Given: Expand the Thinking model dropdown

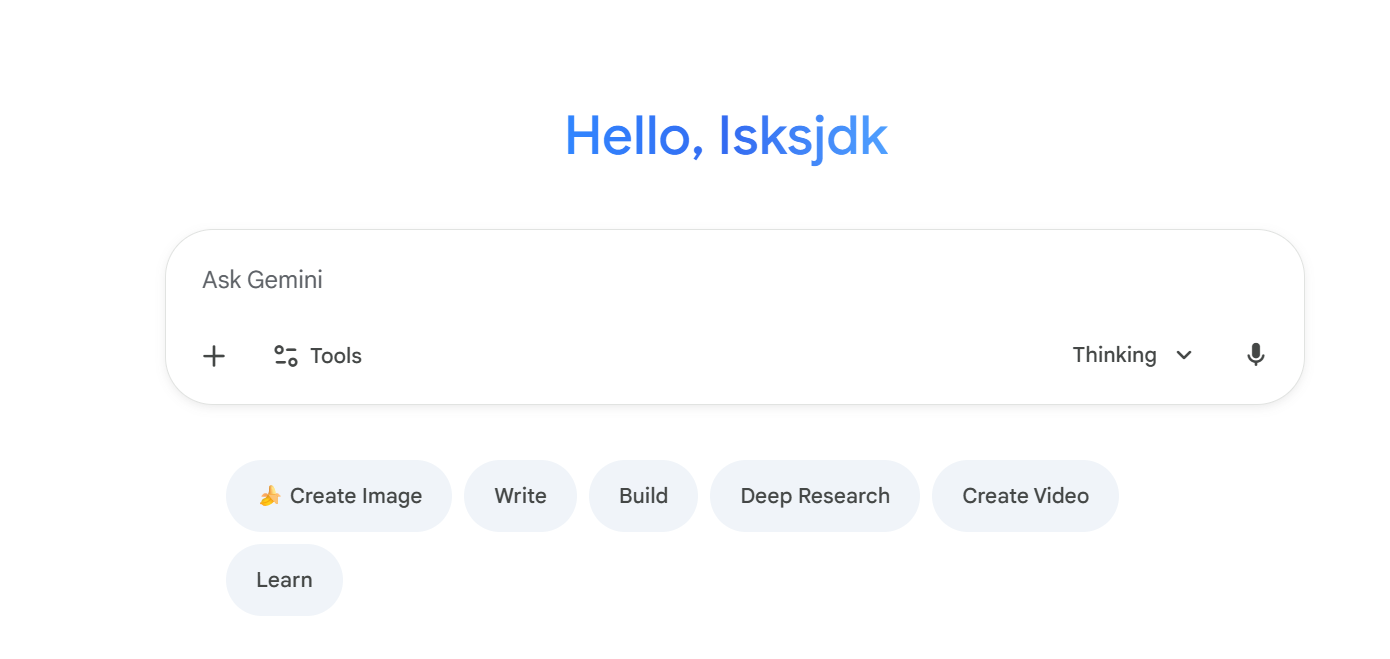Looking at the screenshot, I should coord(1133,355).
